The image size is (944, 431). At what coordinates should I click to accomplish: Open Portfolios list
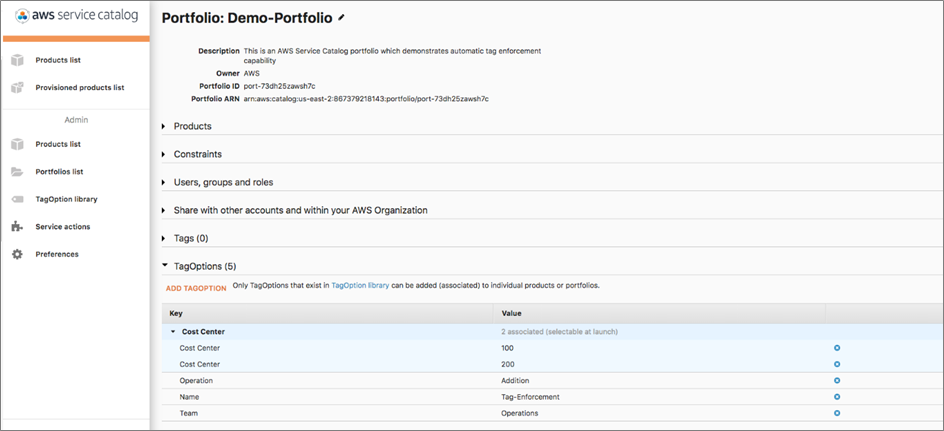(59, 172)
